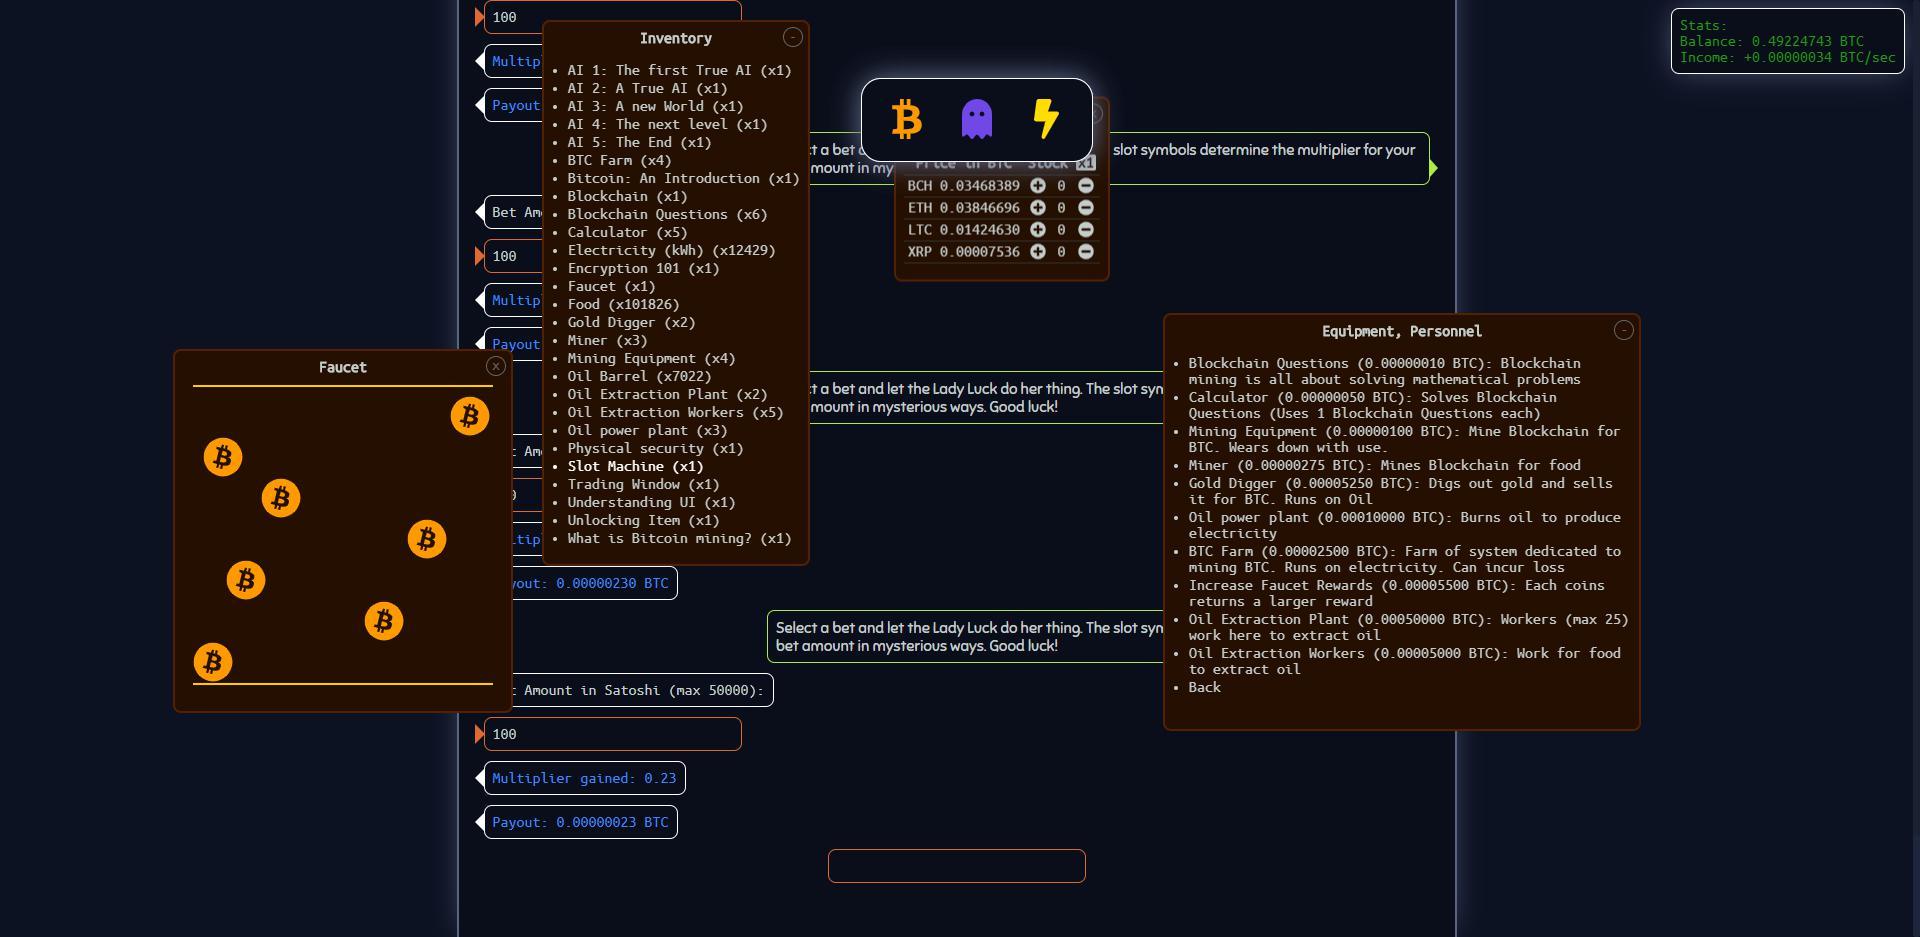The image size is (1920, 937).
Task: Click Multiplier gained: 0.23 message
Action: (x=584, y=778)
